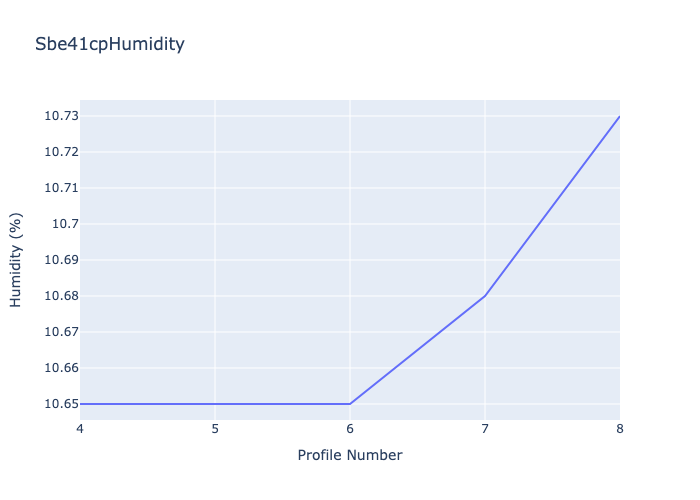Select the Humidity (%) y-axis label
Viewport: 700px width, 500px height.
coord(16,260)
